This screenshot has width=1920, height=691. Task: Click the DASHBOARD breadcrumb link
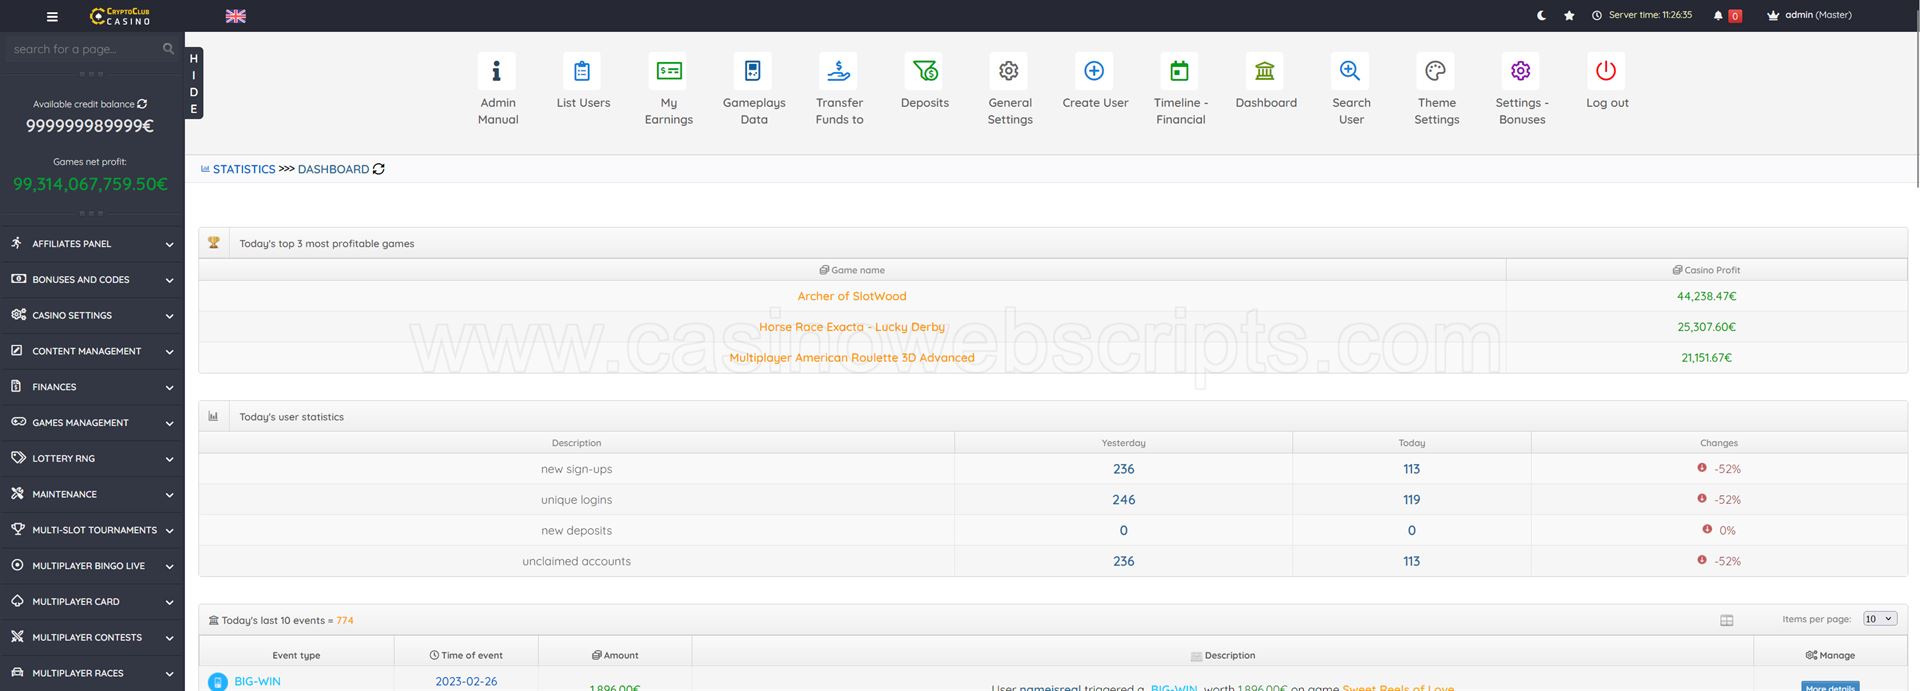tap(333, 169)
